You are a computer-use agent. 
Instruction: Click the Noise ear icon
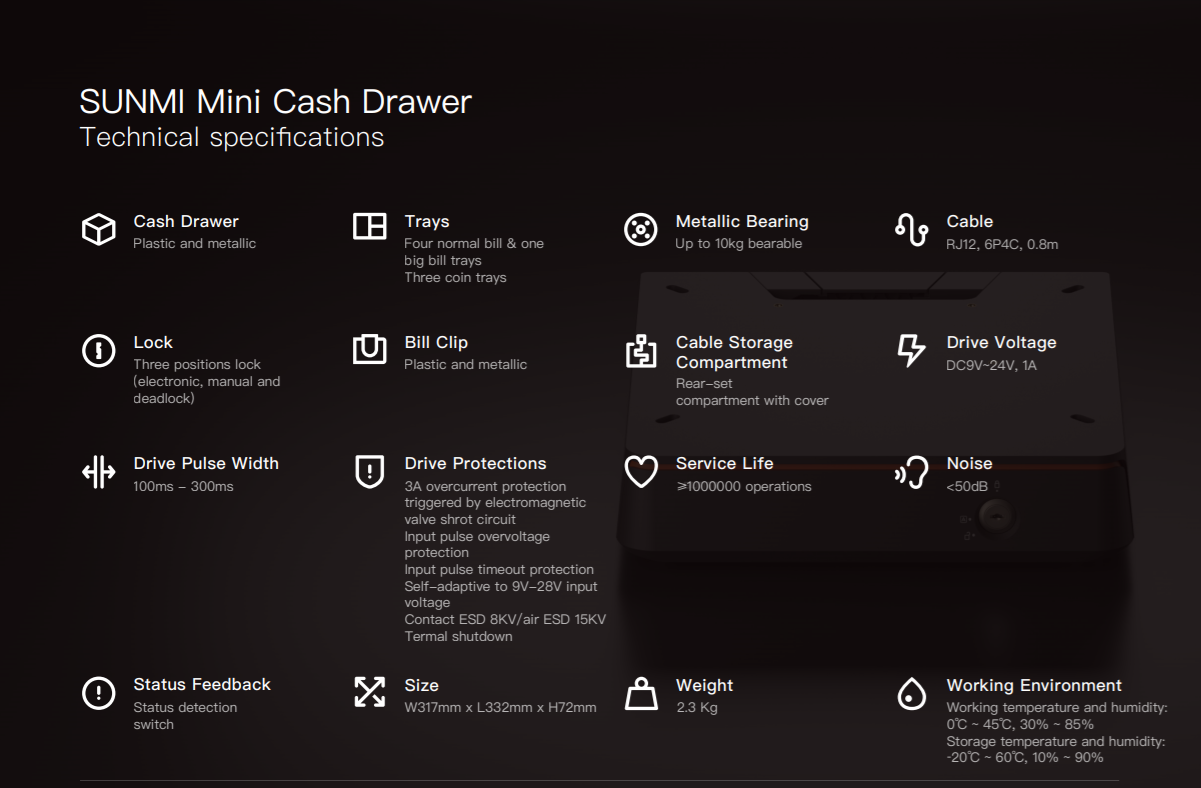(x=911, y=472)
